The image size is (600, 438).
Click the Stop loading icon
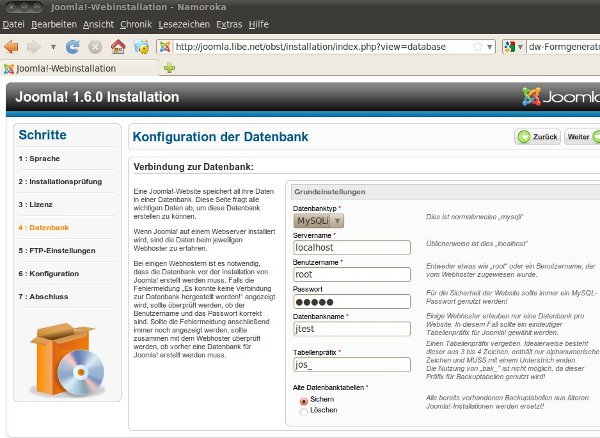click(x=95, y=47)
